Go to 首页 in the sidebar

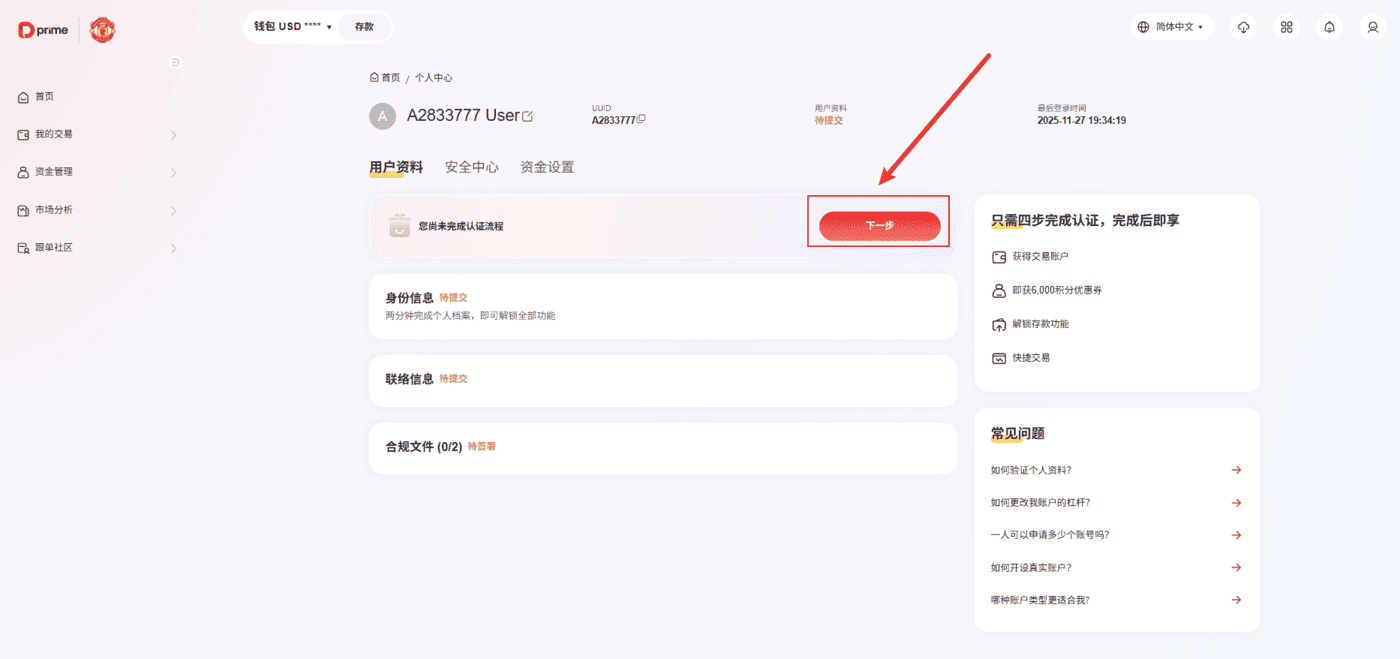[44, 97]
